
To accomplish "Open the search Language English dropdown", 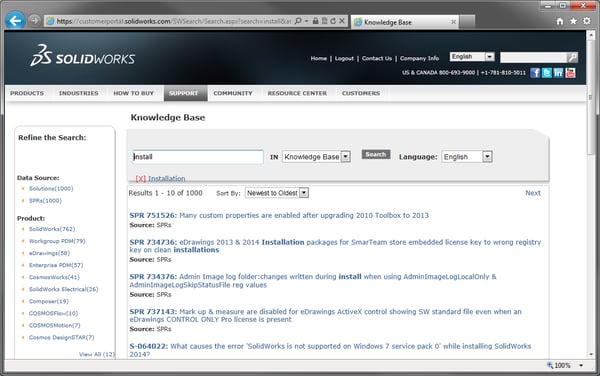I will coord(467,157).
